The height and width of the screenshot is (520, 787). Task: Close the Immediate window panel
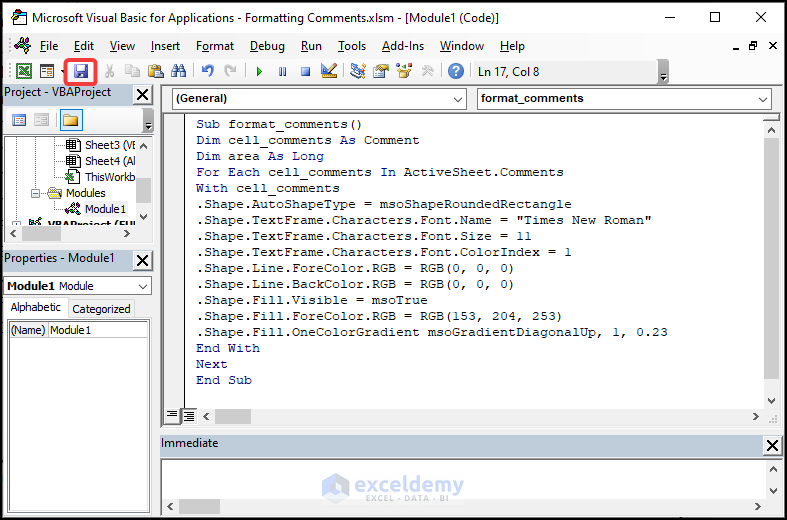click(x=772, y=446)
